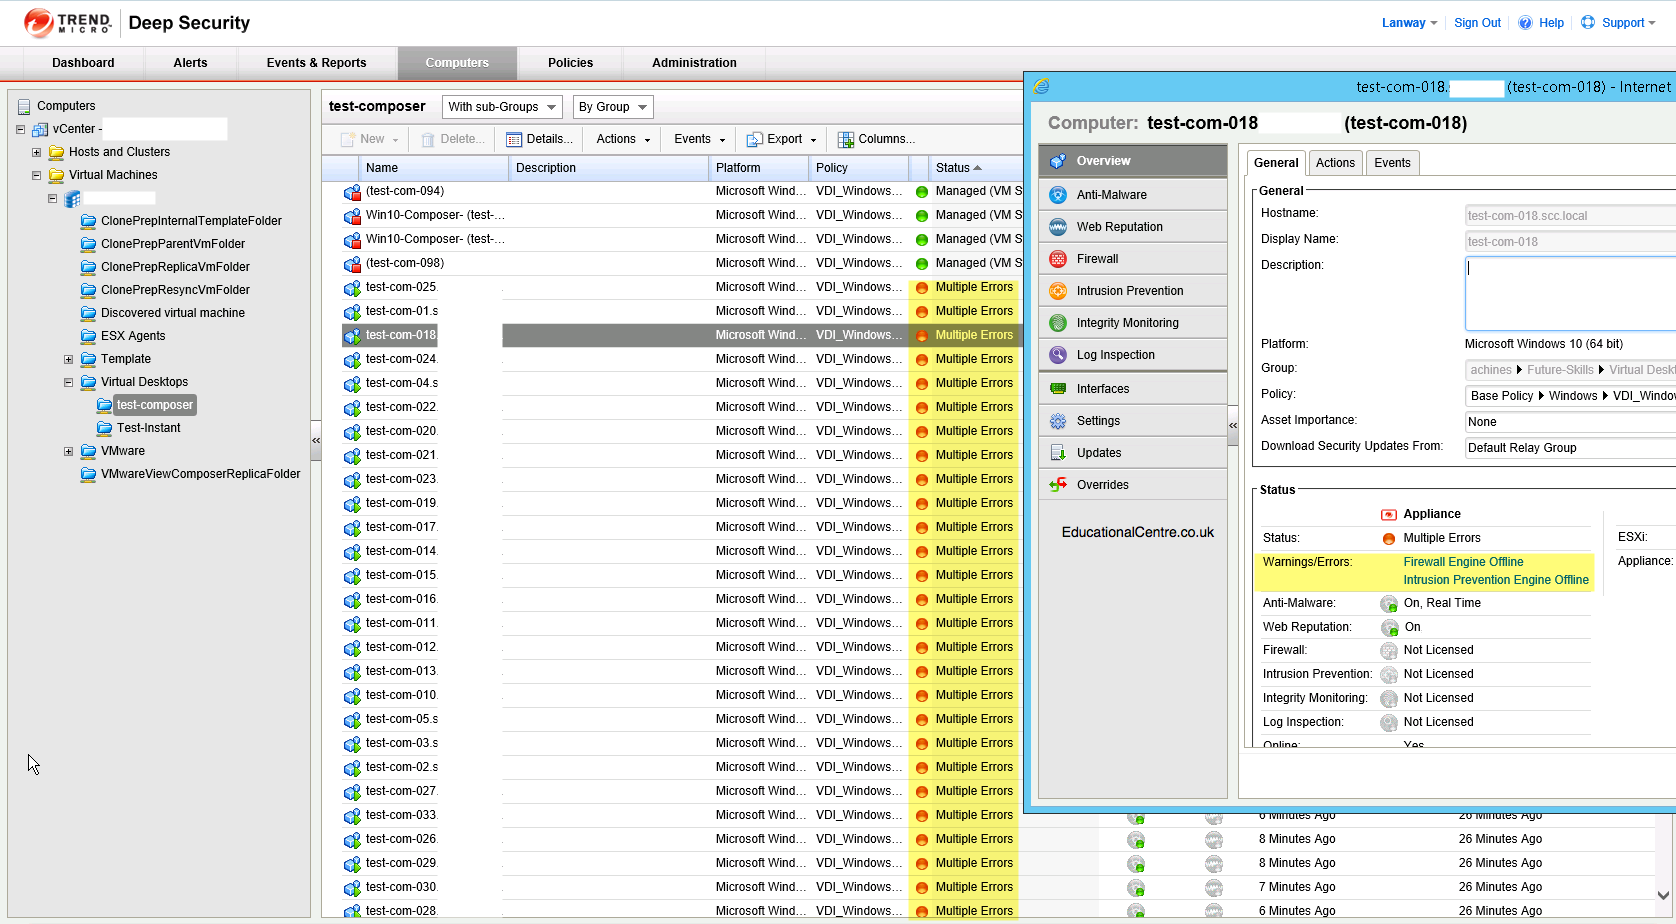
Task: Open the Overrides section icon
Action: coord(1058,485)
